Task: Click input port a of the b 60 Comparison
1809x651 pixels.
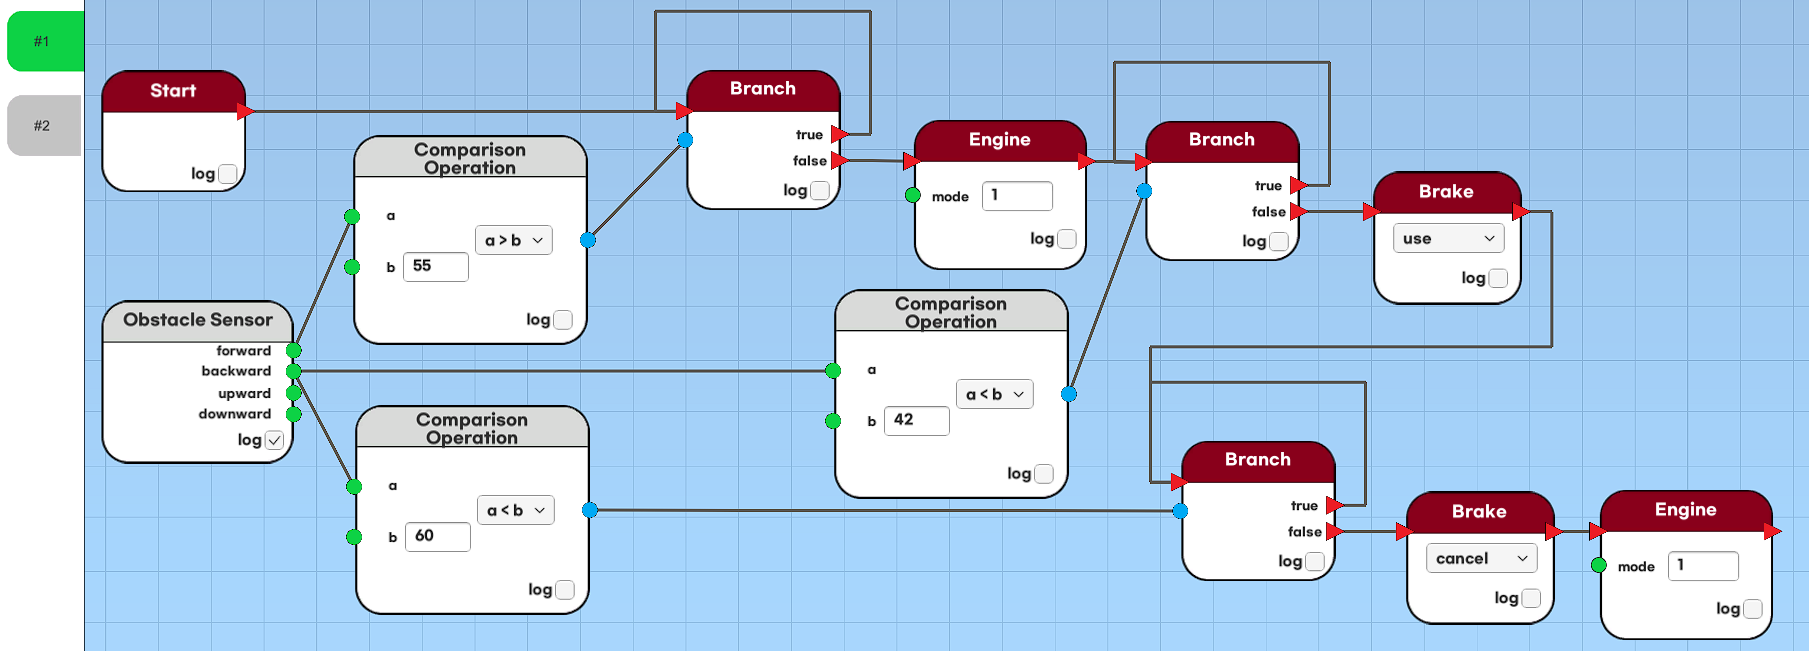Action: [x=354, y=486]
